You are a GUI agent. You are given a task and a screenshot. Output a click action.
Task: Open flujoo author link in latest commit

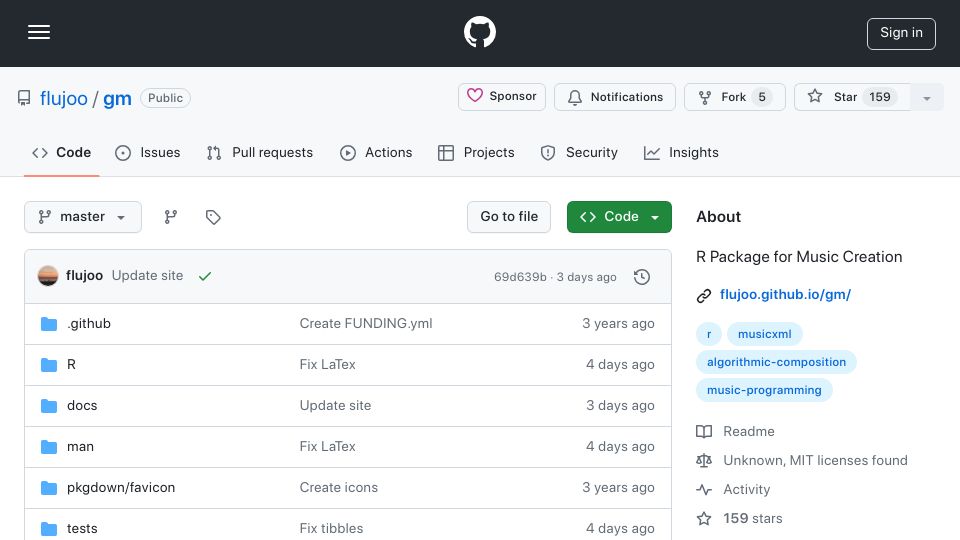click(x=84, y=276)
